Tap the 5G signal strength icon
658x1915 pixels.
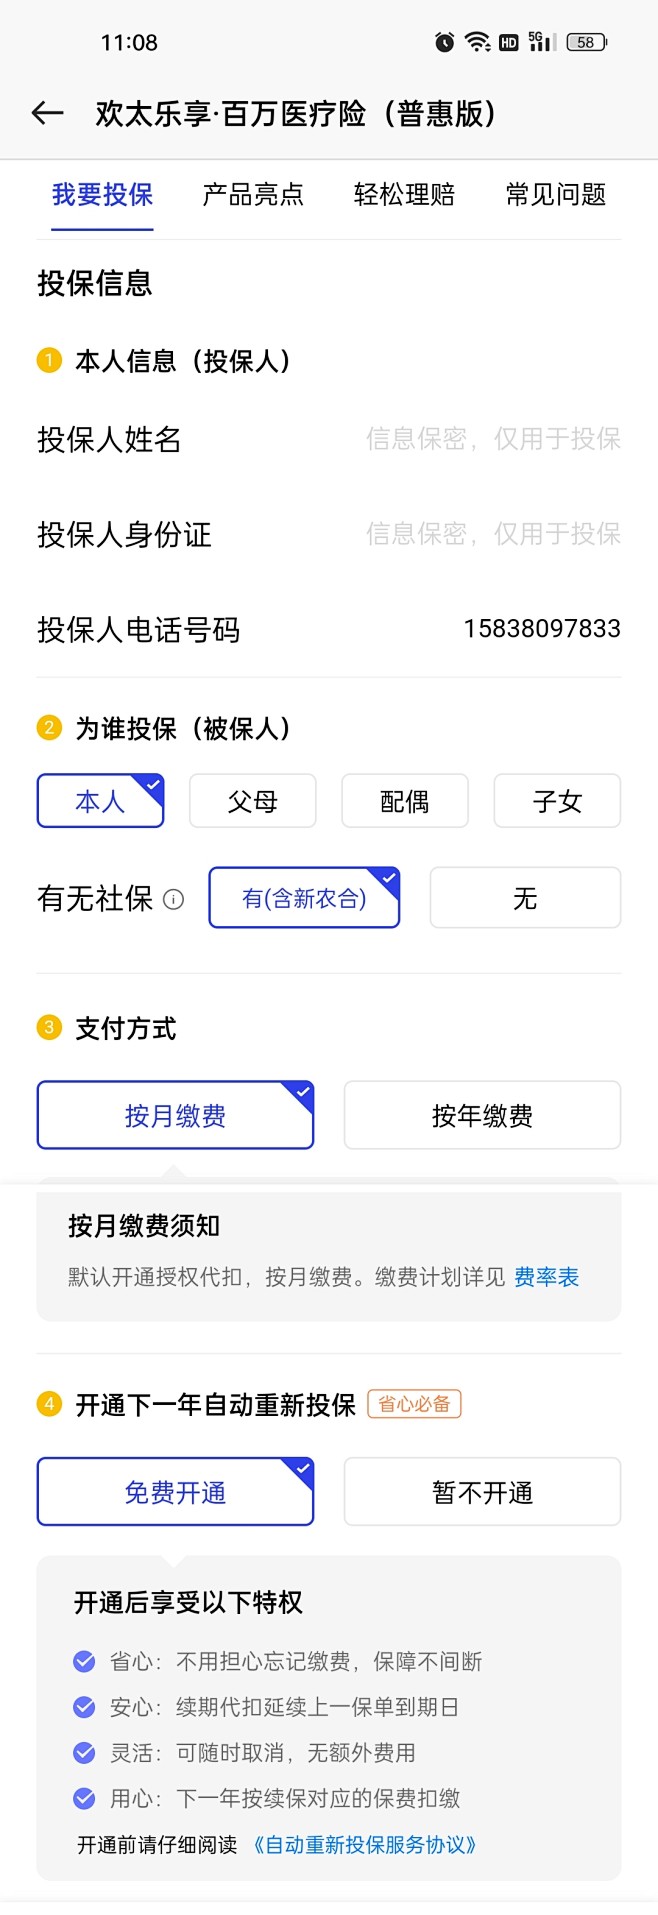pyautogui.click(x=541, y=42)
